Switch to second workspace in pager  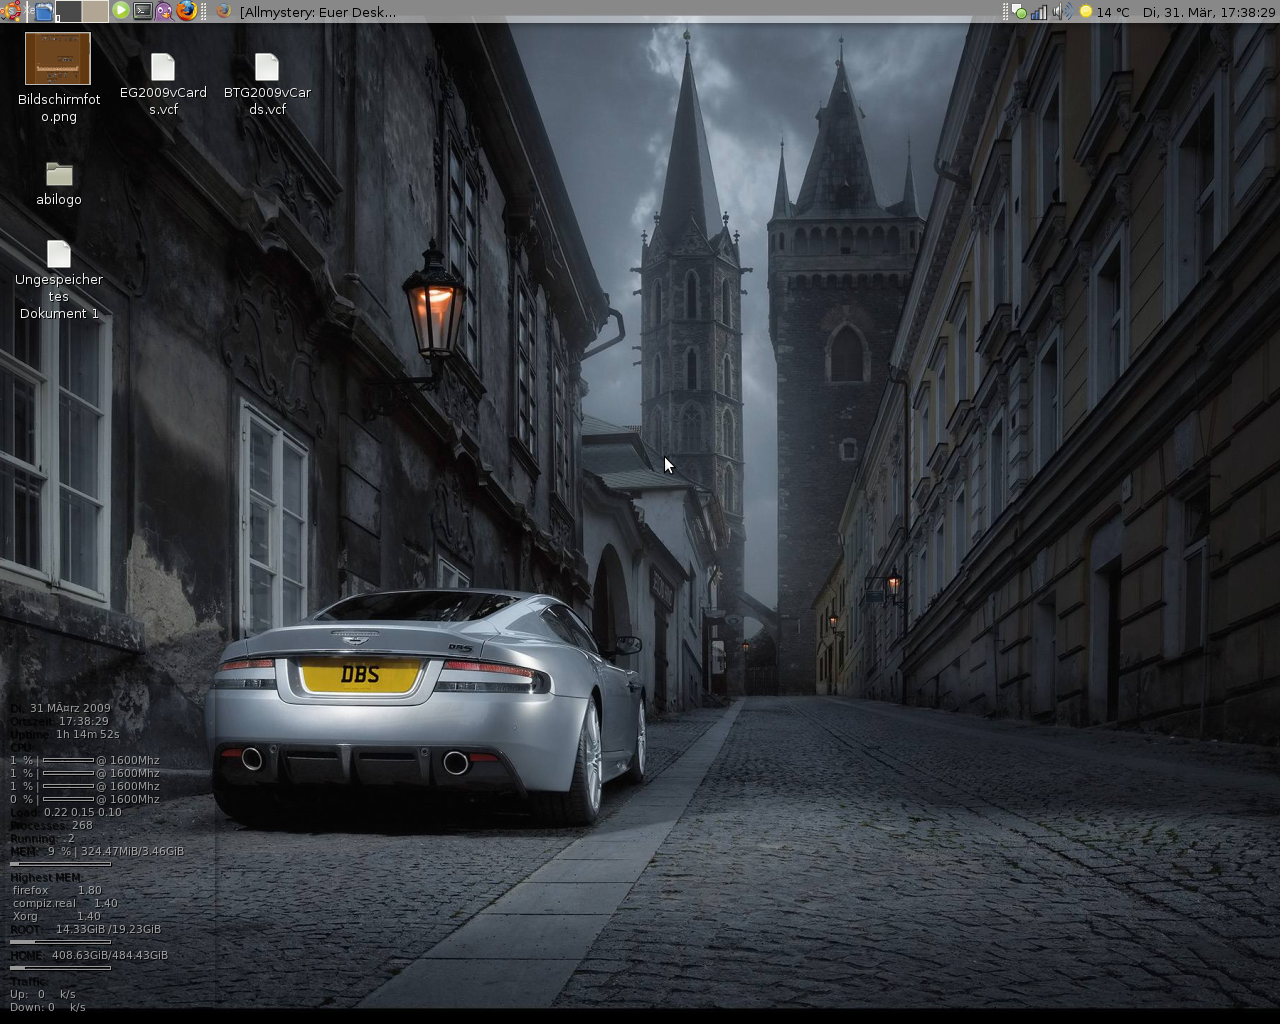[95, 11]
